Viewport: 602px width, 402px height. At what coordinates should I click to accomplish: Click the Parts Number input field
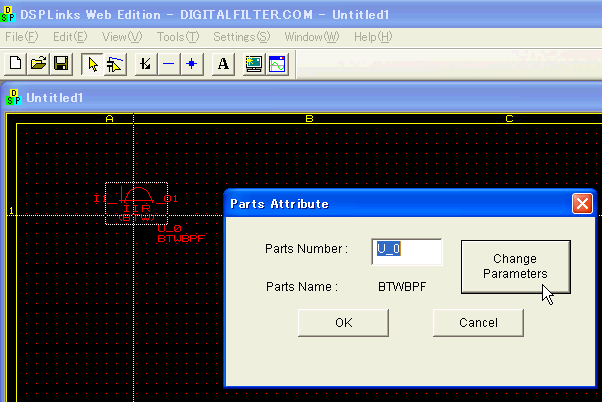pyautogui.click(x=407, y=251)
